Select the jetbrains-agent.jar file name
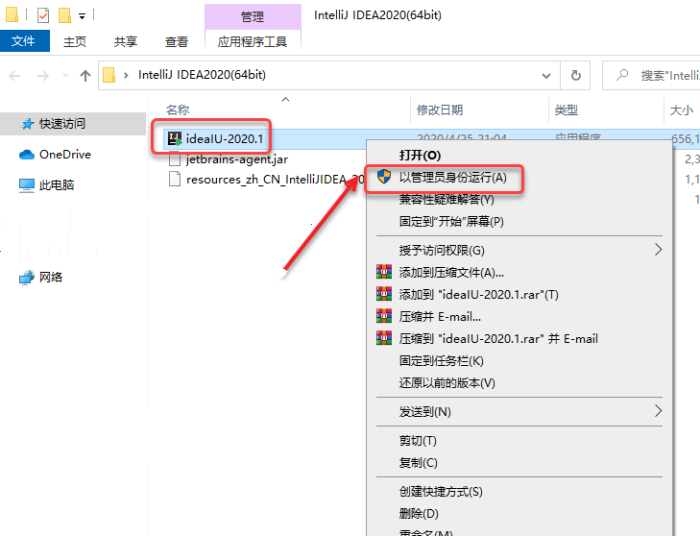This screenshot has height=536, width=700. click(x=237, y=159)
